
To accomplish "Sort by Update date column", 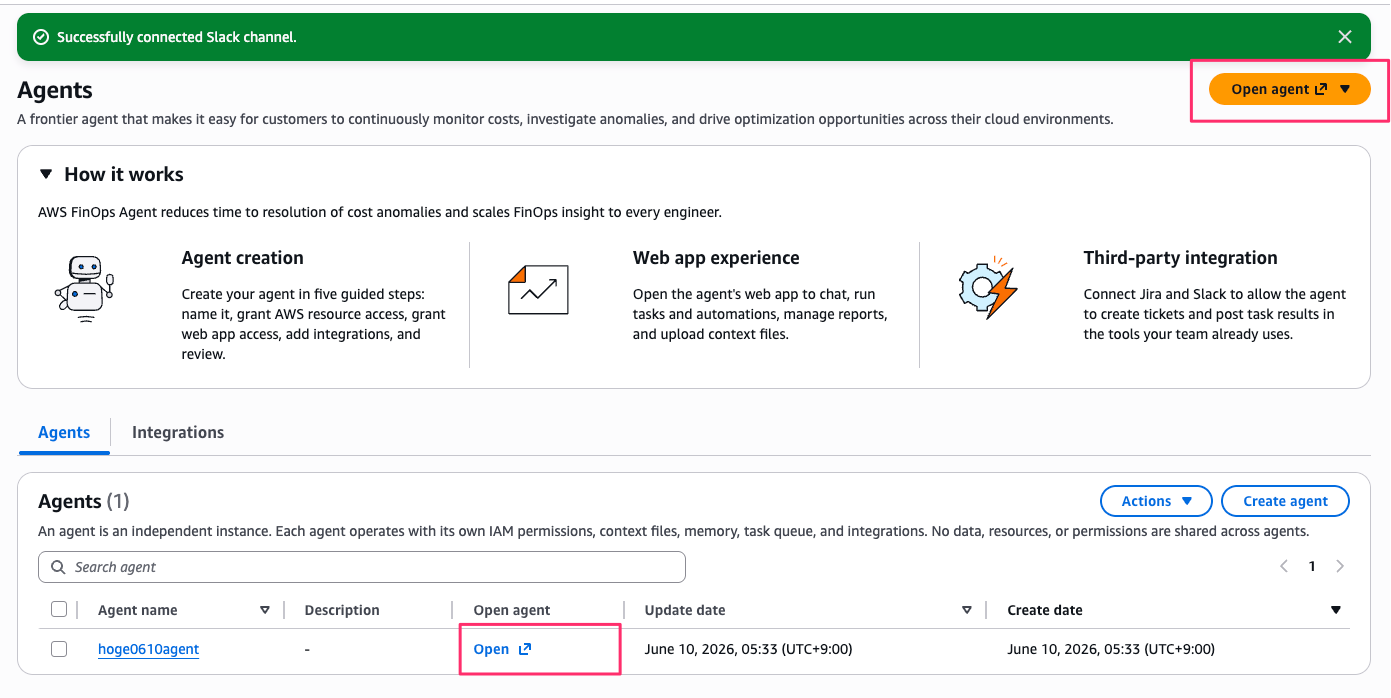I will click(x=967, y=610).
